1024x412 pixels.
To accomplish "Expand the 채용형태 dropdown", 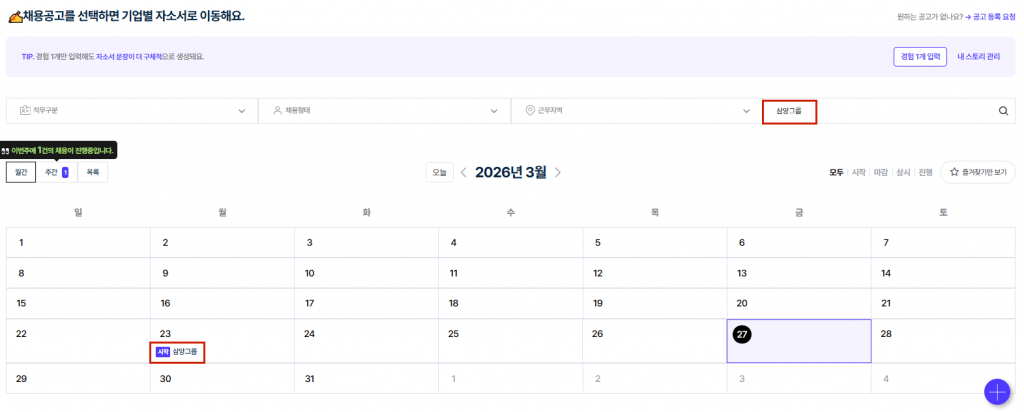I will pos(384,111).
